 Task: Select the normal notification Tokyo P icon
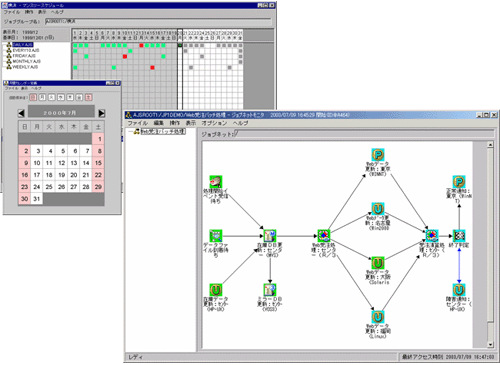click(x=459, y=182)
